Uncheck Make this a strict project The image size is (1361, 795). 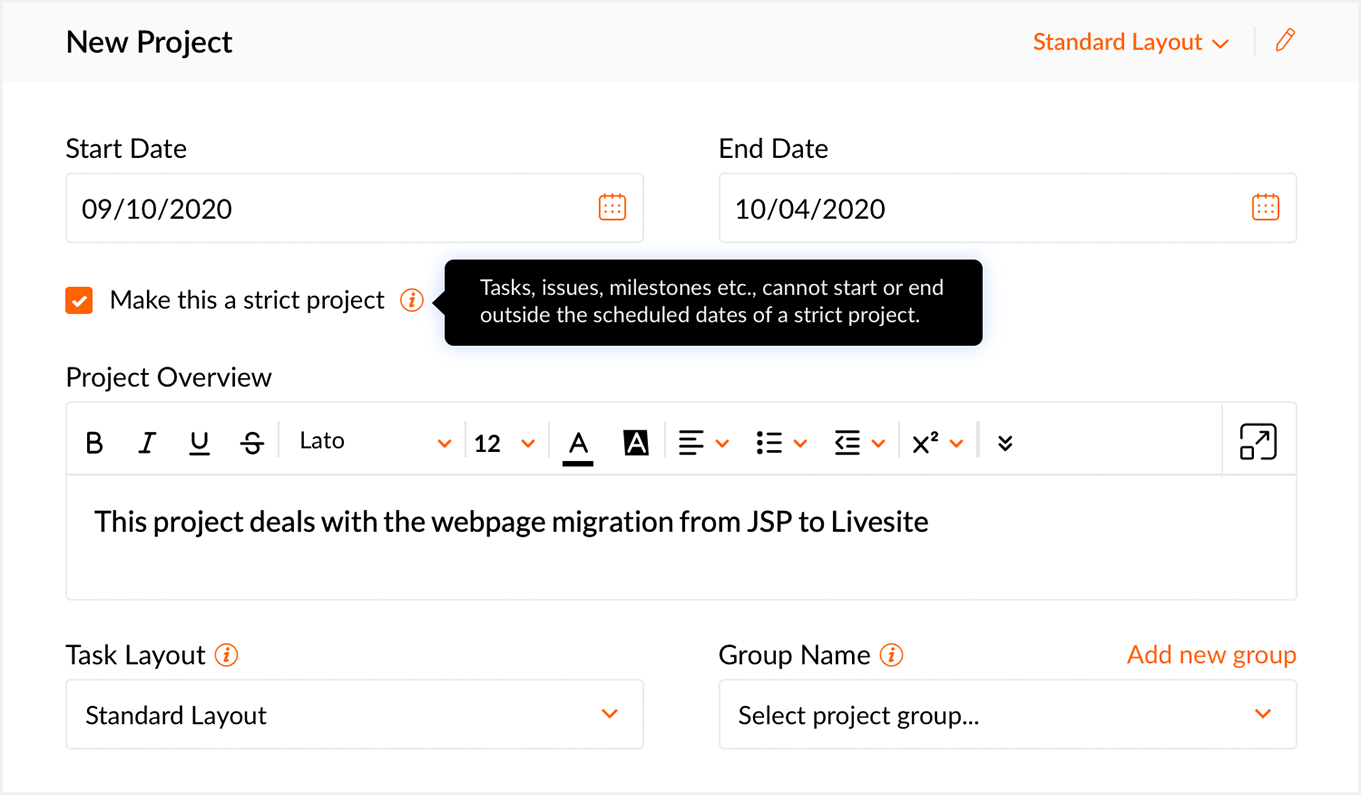[x=79, y=300]
